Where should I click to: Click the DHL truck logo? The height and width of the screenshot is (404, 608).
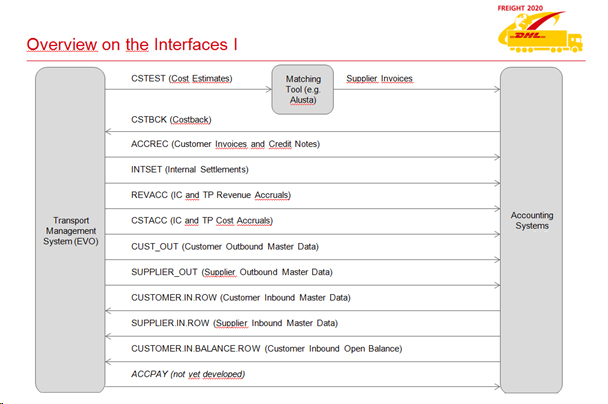point(540,32)
